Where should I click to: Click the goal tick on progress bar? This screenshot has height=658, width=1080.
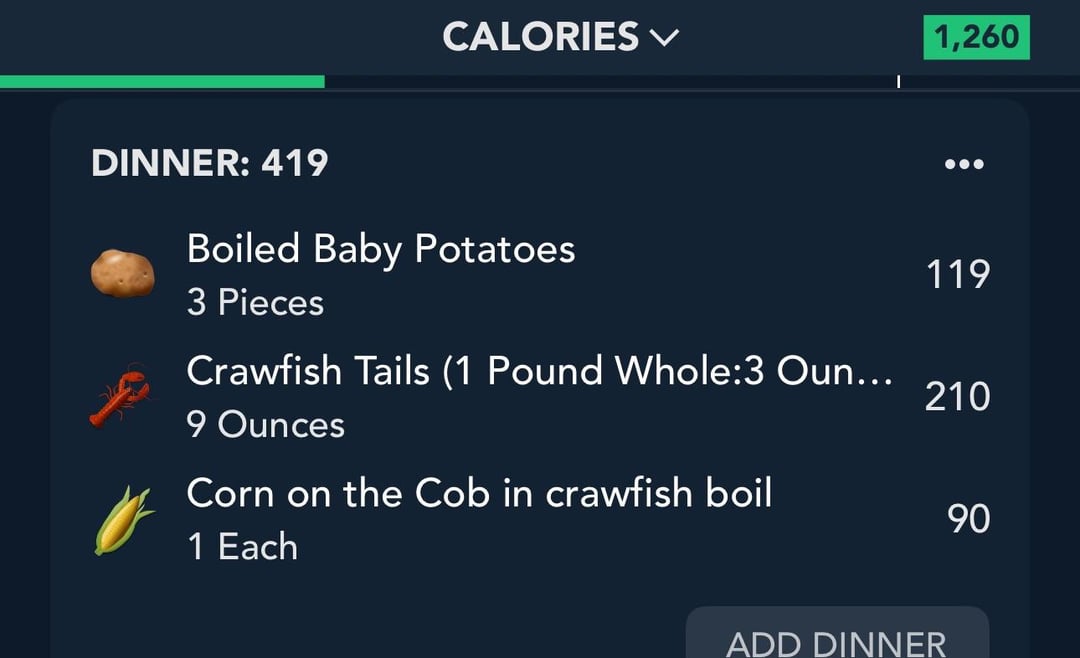(x=898, y=81)
